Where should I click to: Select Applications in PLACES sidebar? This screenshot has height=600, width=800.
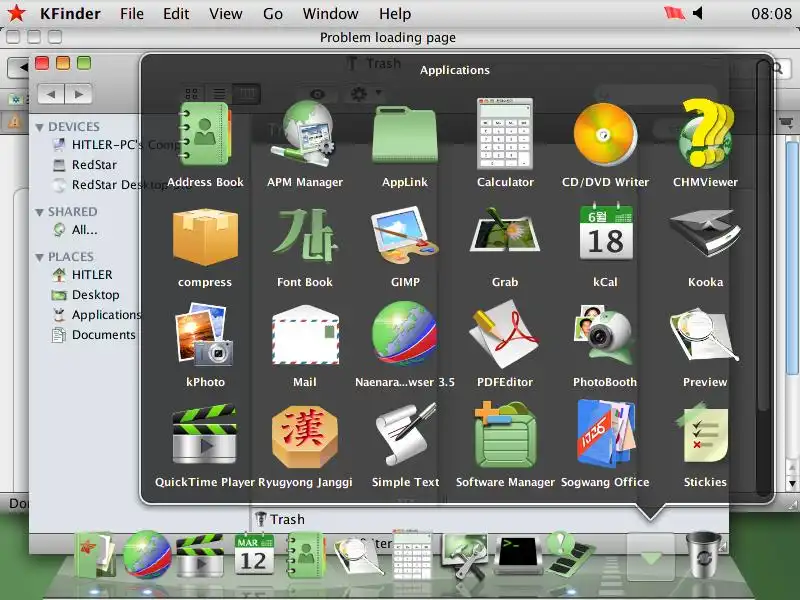pos(97,315)
